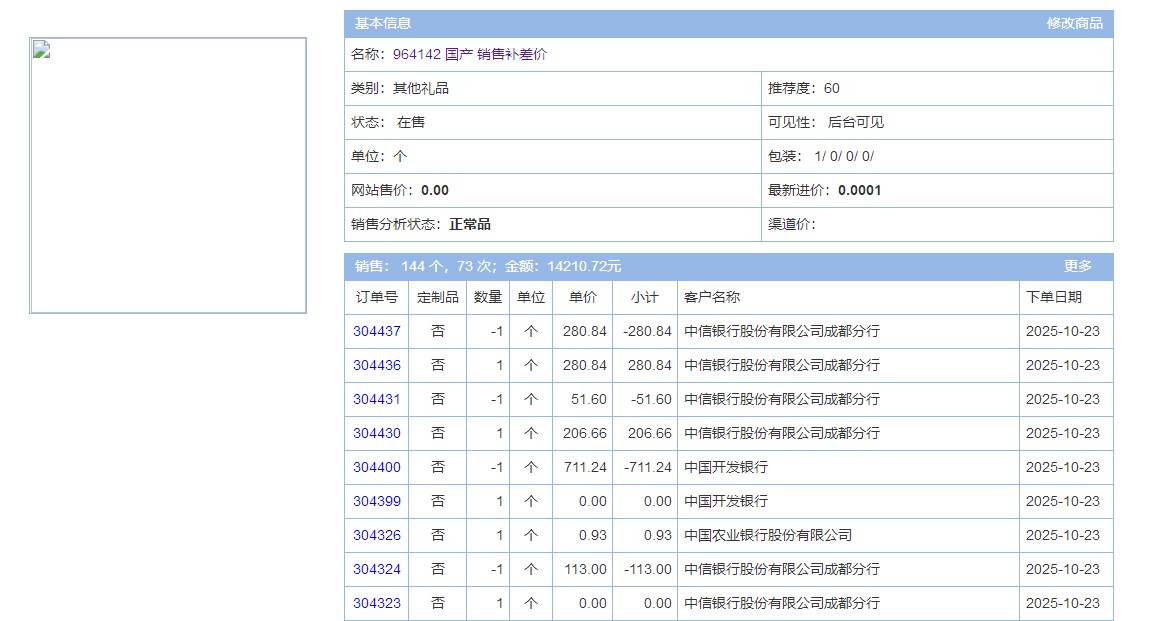Click the 客户名称 column header
Image resolution: width=1171 pixels, height=621 pixels.
point(712,297)
